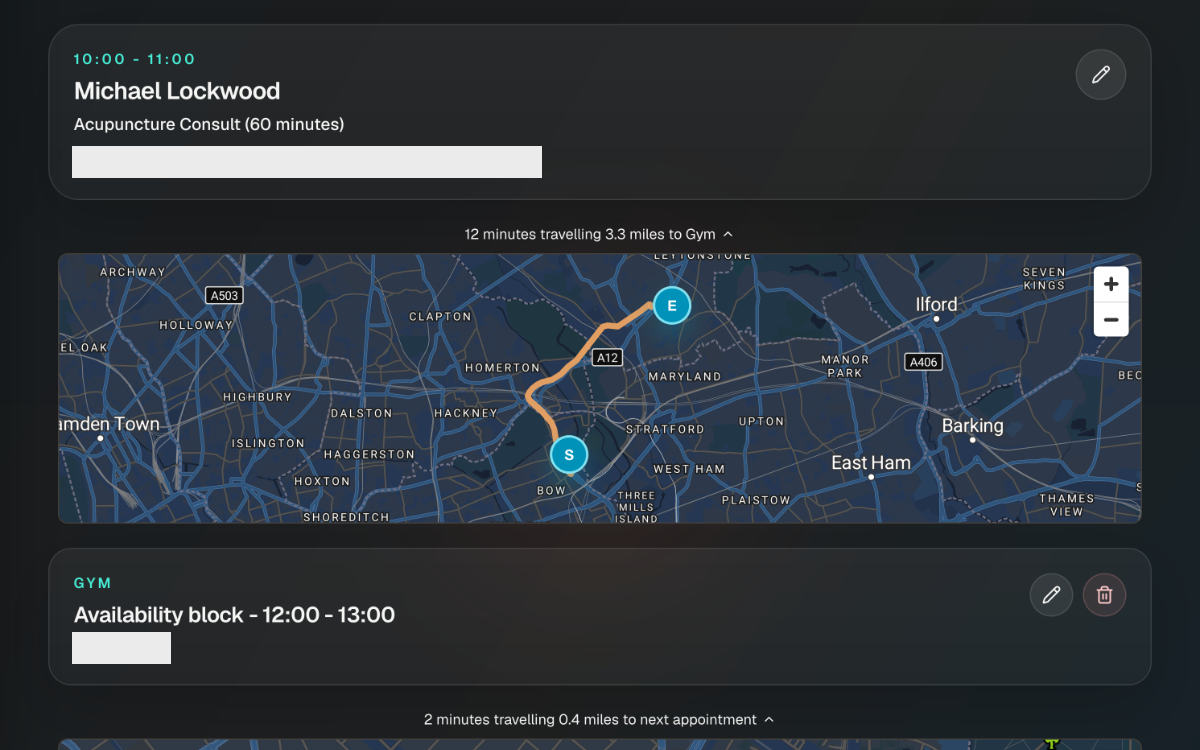Screen dimensions: 1200x750
Task: Click the CLAPTON label on the map
Action: [x=440, y=316]
